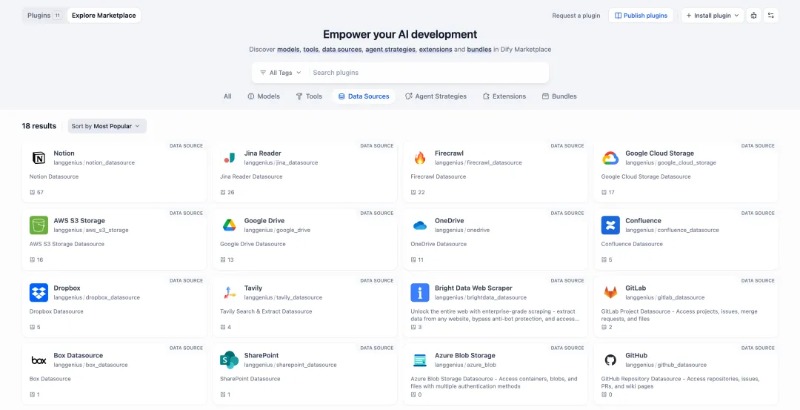Open the Sort by Most Popular dropdown

(107, 126)
